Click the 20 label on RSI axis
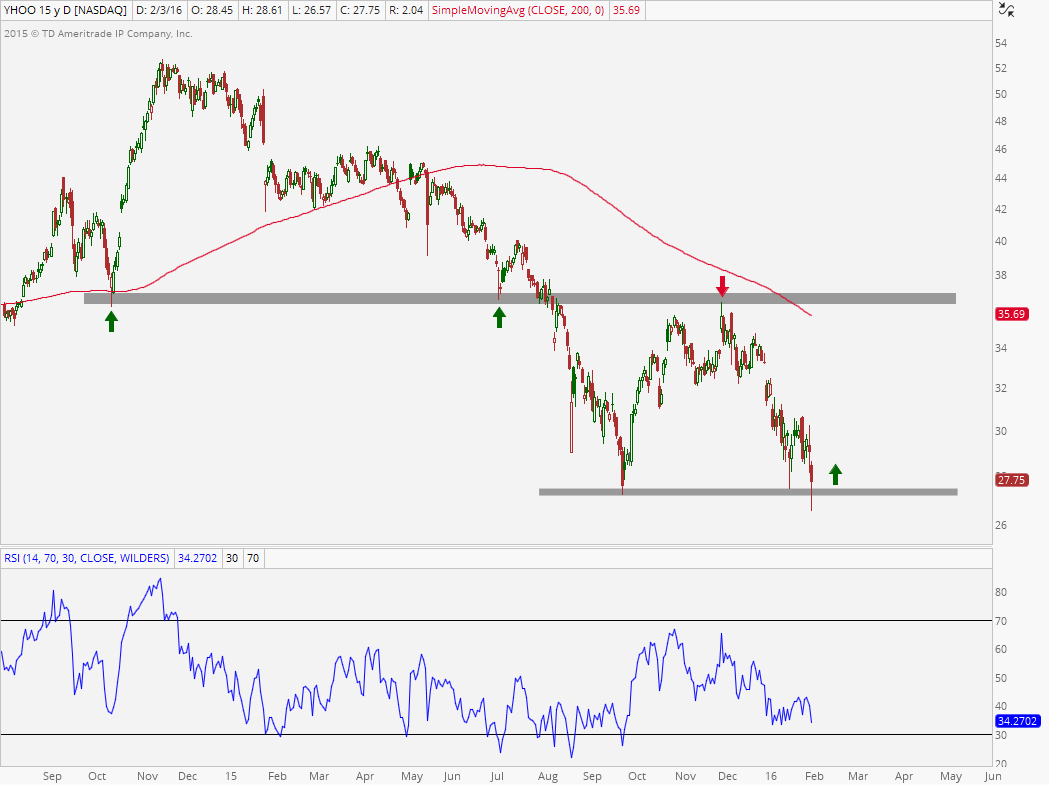 click(x=1001, y=764)
